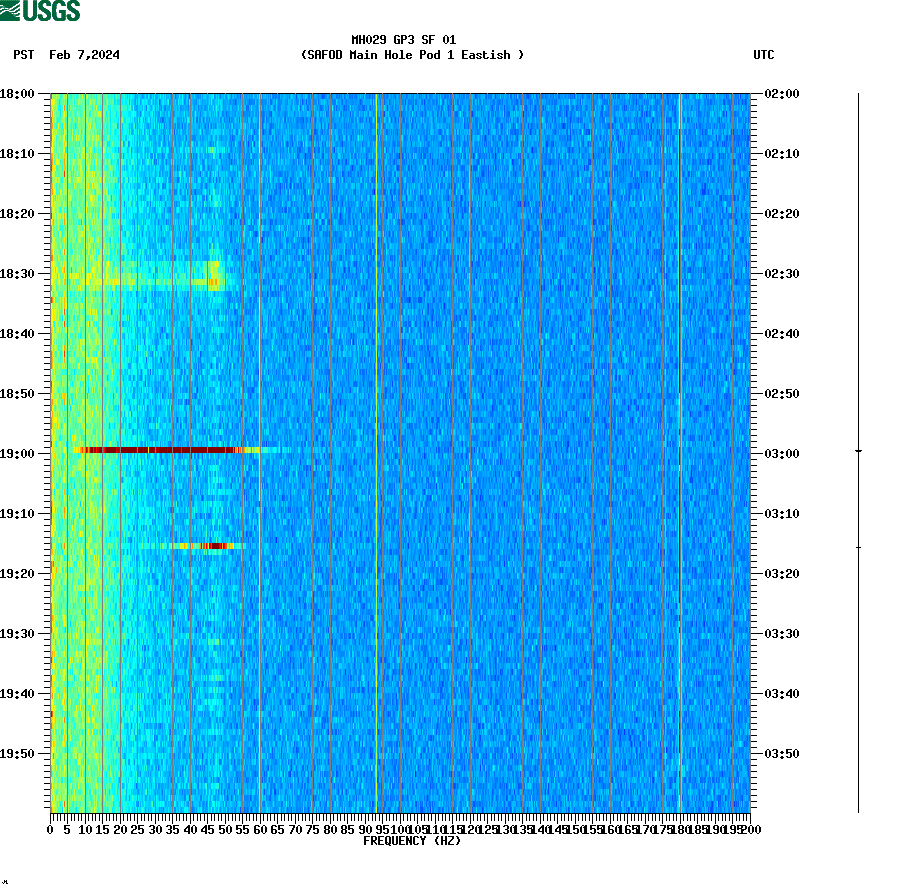Select the 100 Hz frequency axis label
The width and height of the screenshot is (902, 893).
click(398, 828)
